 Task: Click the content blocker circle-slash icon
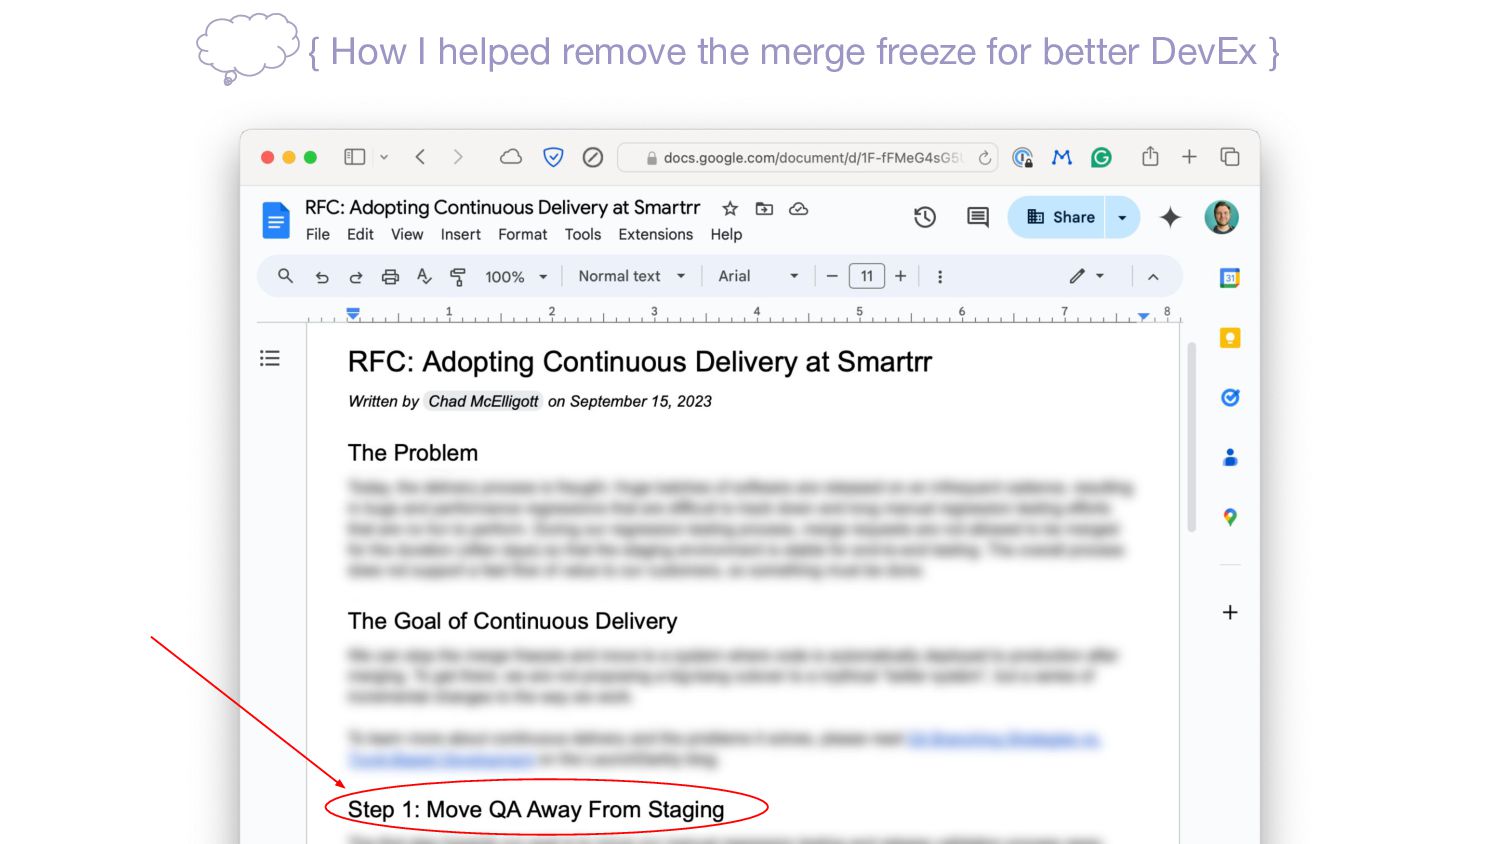click(593, 157)
